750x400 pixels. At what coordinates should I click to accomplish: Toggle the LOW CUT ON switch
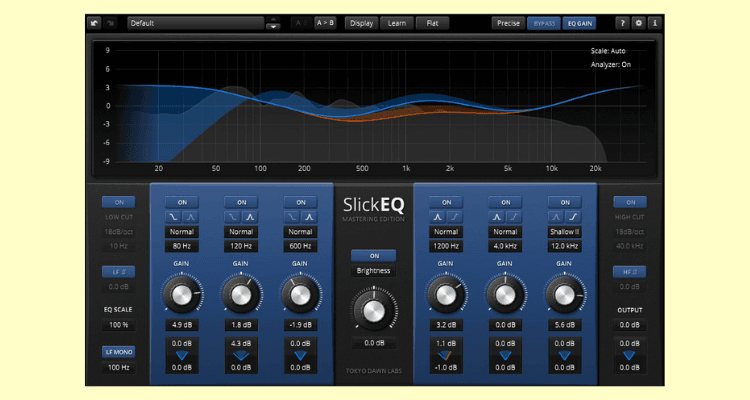point(119,202)
